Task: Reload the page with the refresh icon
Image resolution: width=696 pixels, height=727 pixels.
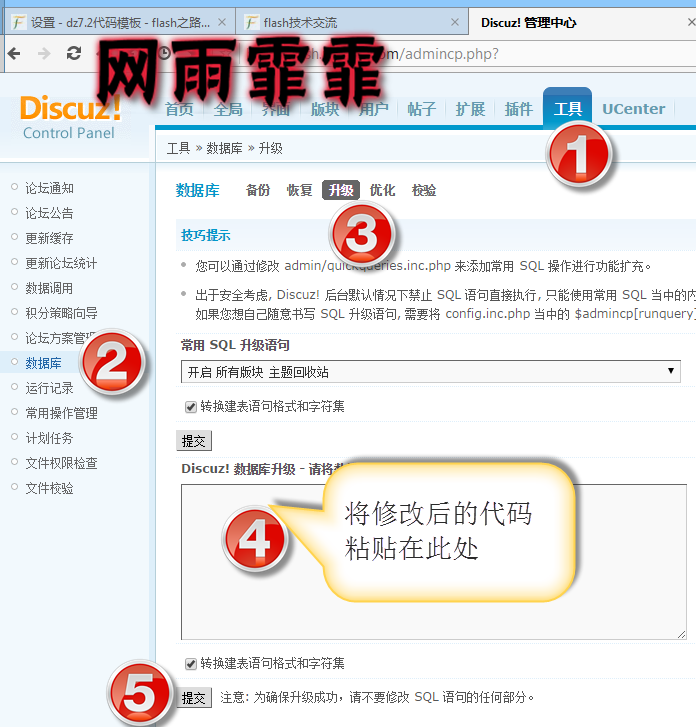Action: tap(74, 53)
